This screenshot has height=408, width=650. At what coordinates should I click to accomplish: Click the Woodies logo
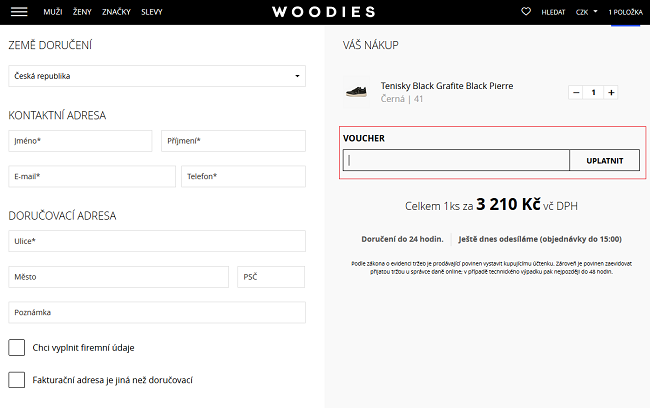(x=324, y=12)
